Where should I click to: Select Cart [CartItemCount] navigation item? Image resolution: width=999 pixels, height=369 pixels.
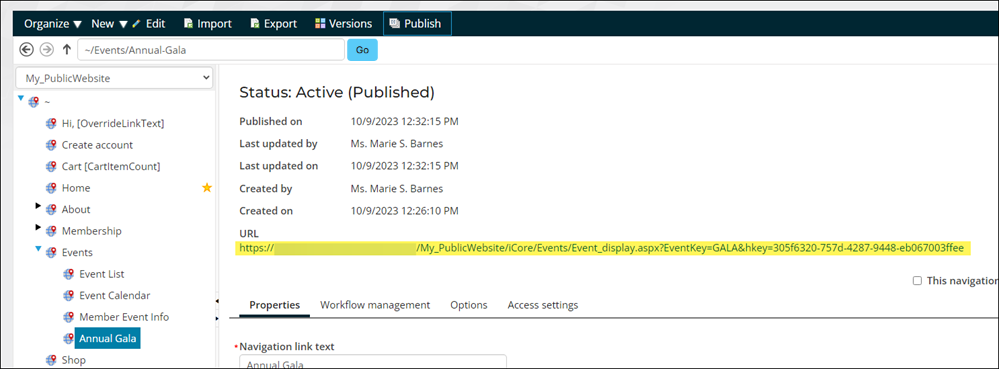(110, 166)
